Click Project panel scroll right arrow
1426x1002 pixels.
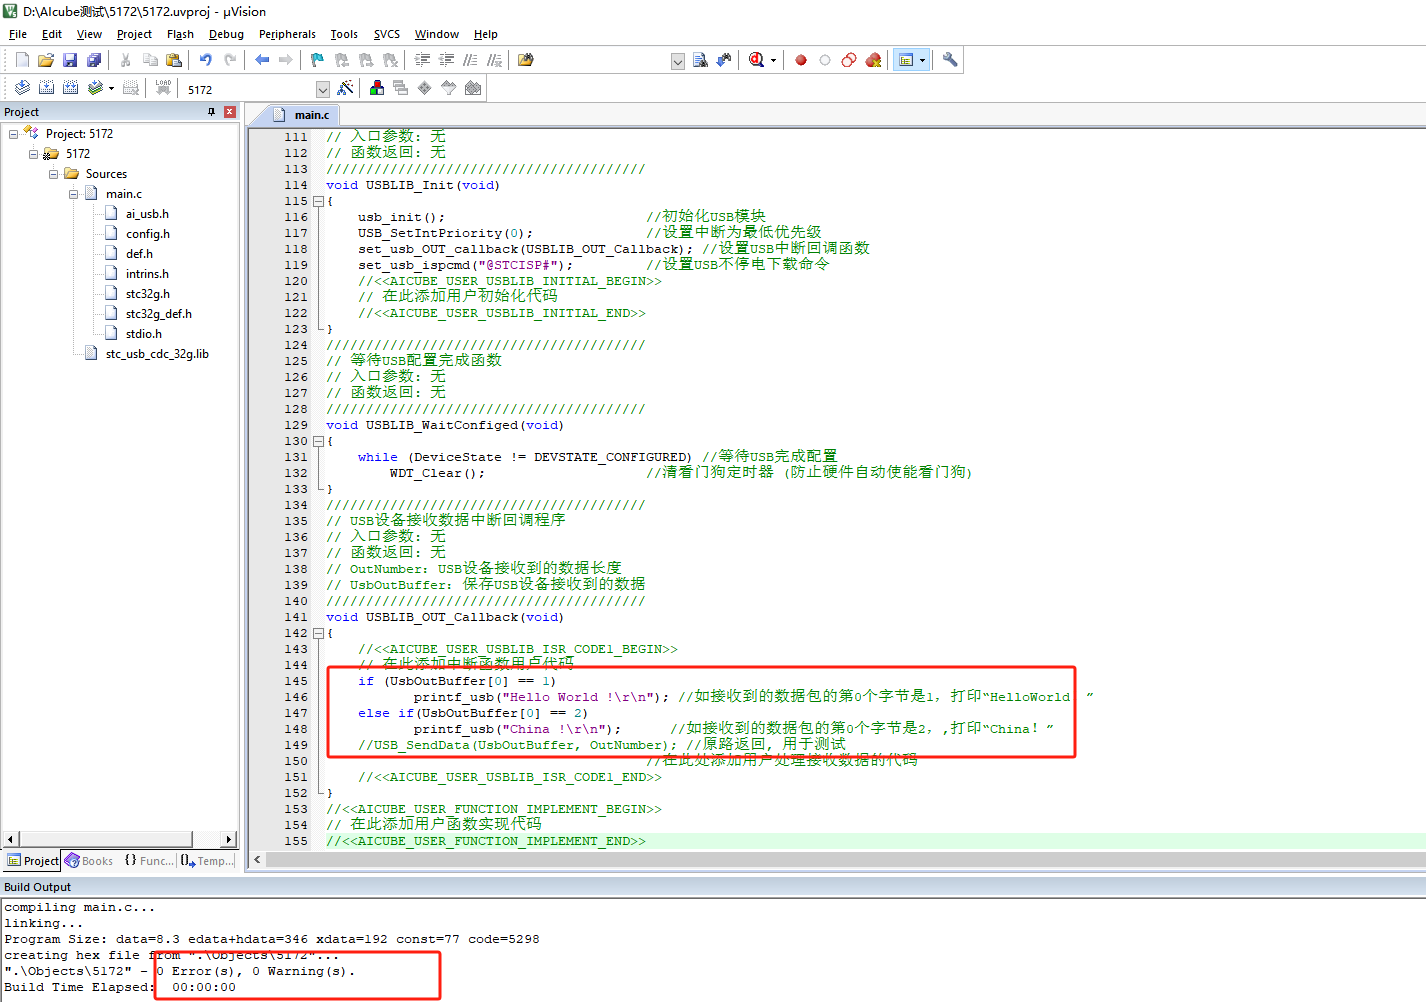(x=229, y=839)
